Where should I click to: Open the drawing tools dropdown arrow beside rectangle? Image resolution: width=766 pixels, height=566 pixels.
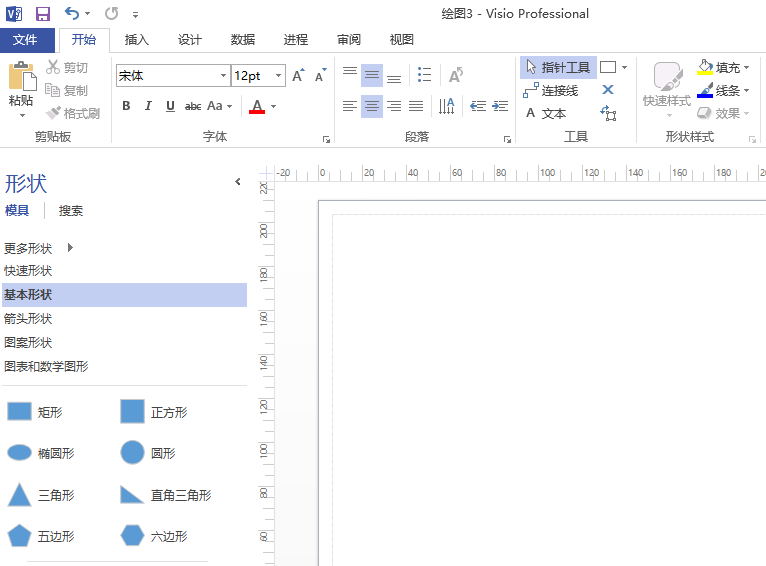pyautogui.click(x=624, y=67)
